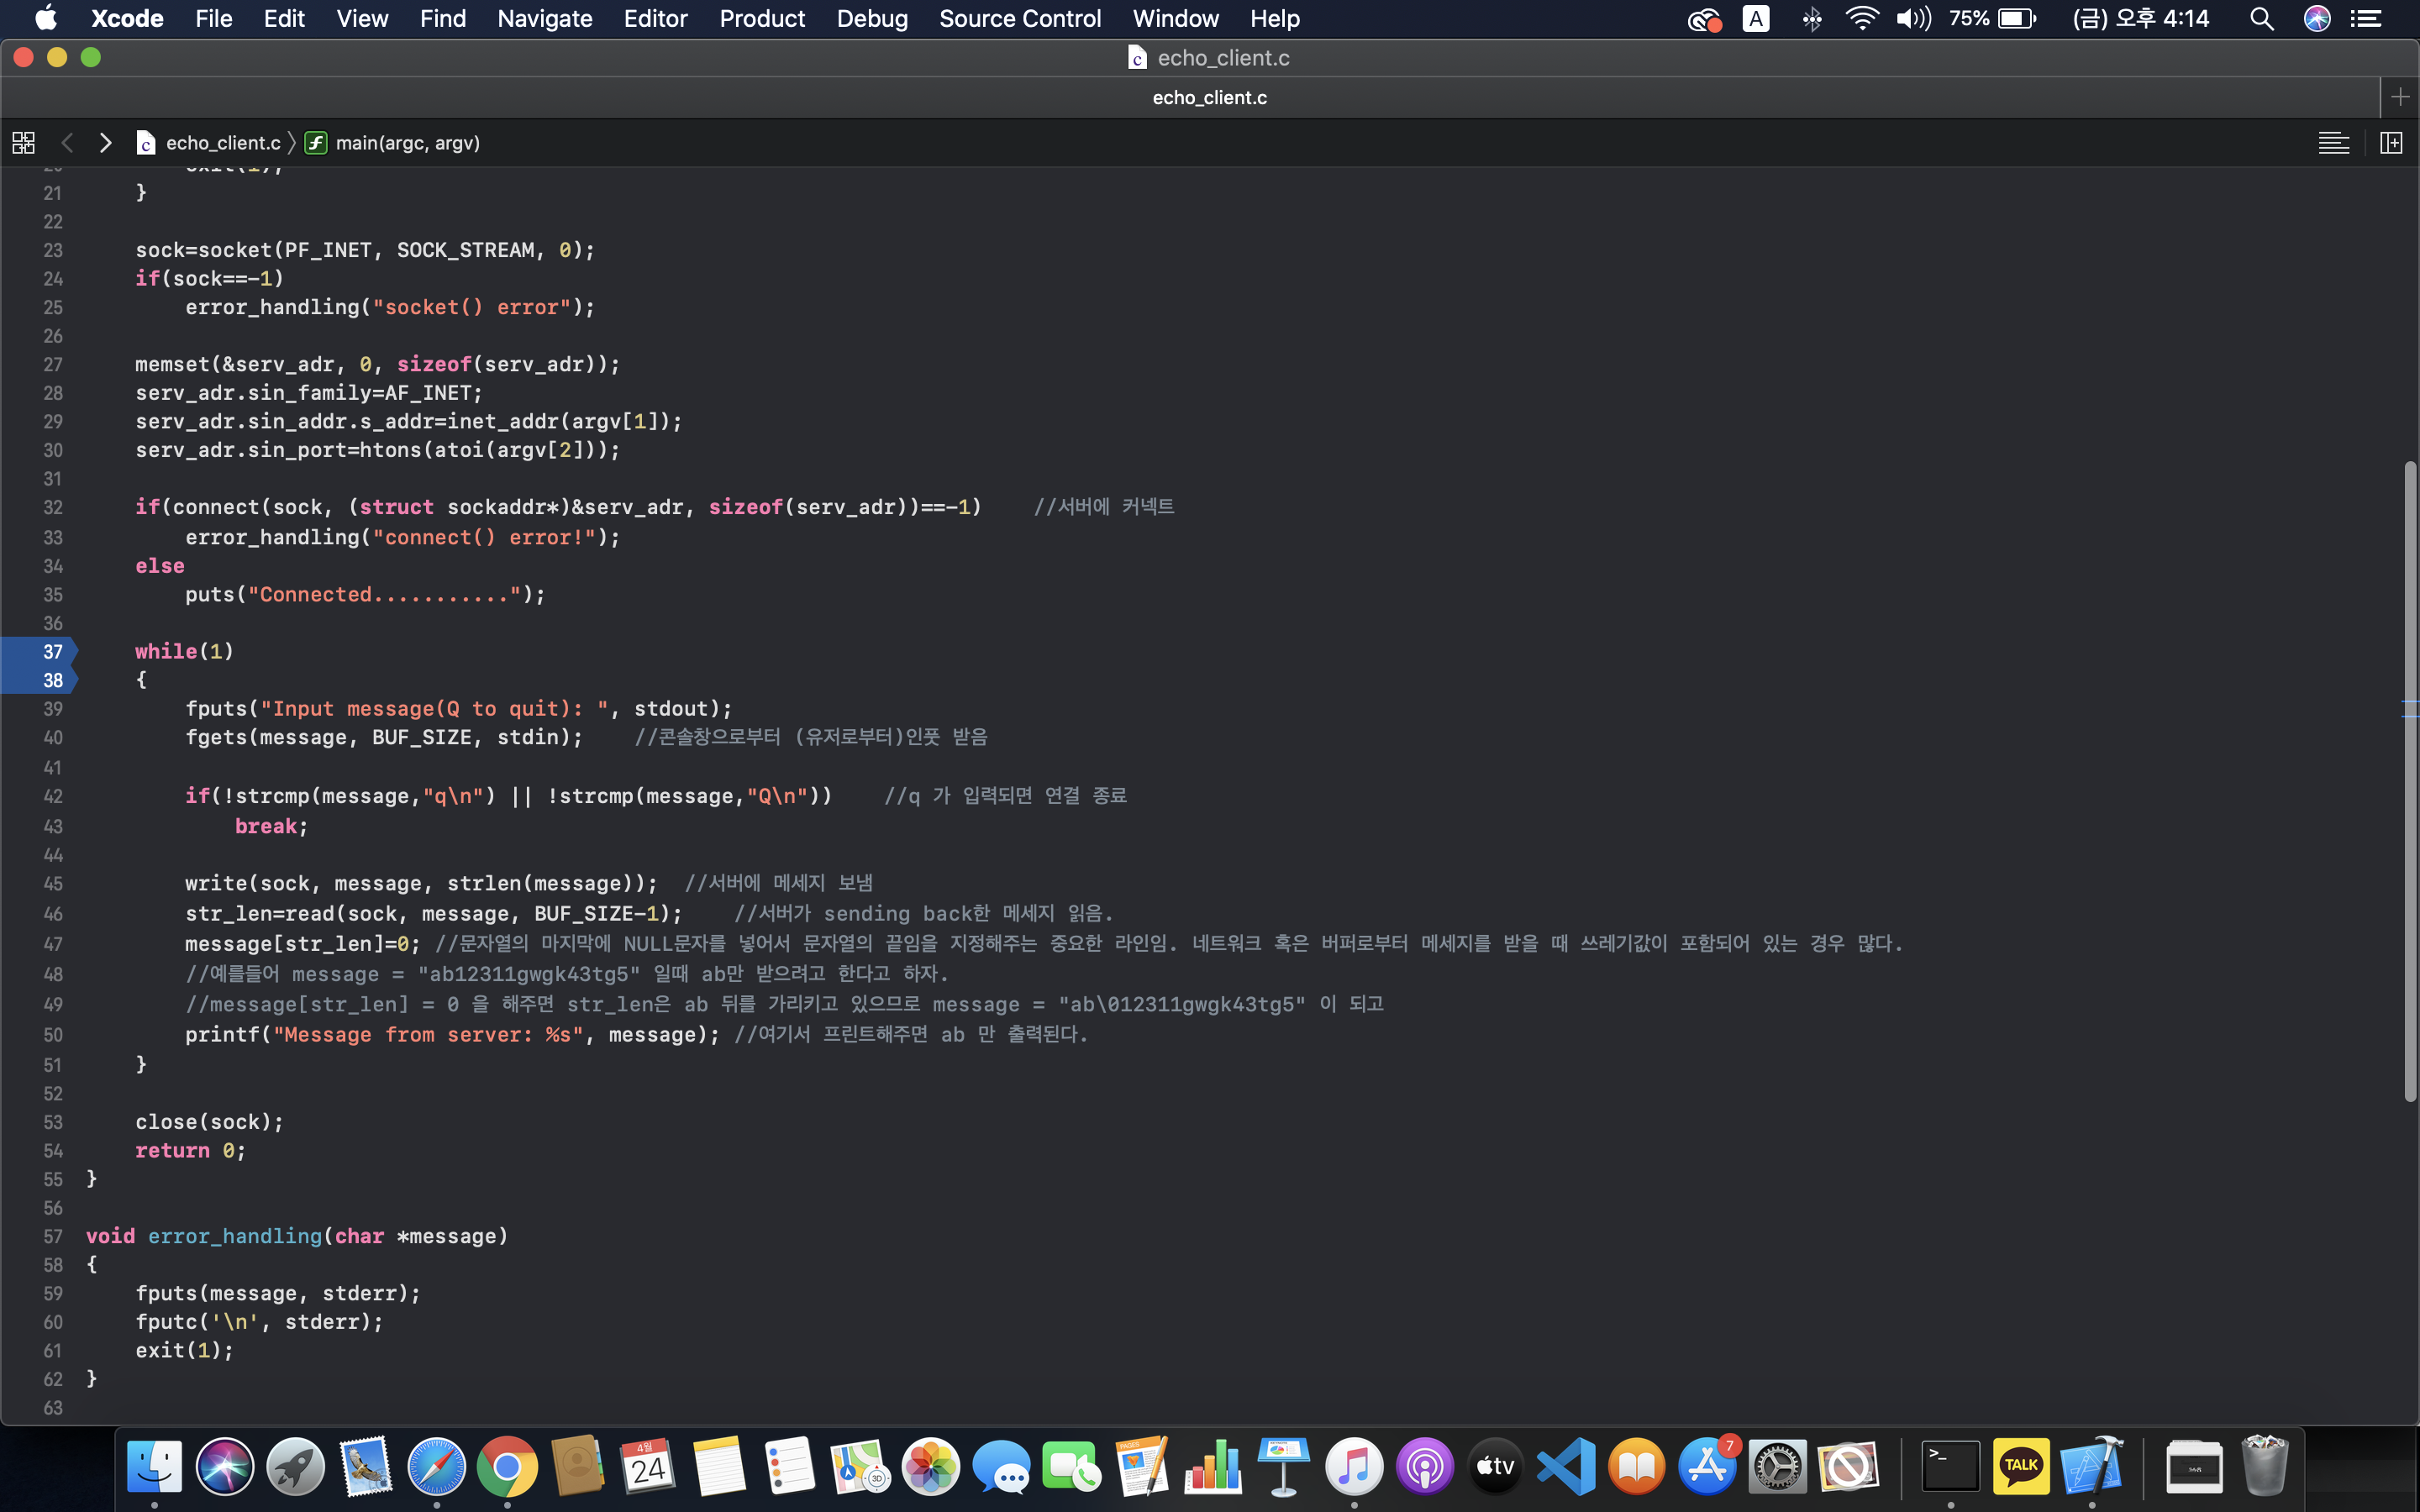Open the Source Control menu

1019,19
